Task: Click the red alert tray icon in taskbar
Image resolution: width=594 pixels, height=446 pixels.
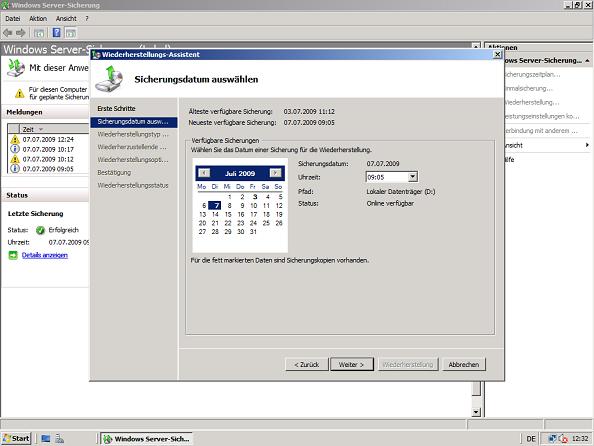Action: [x=563, y=438]
